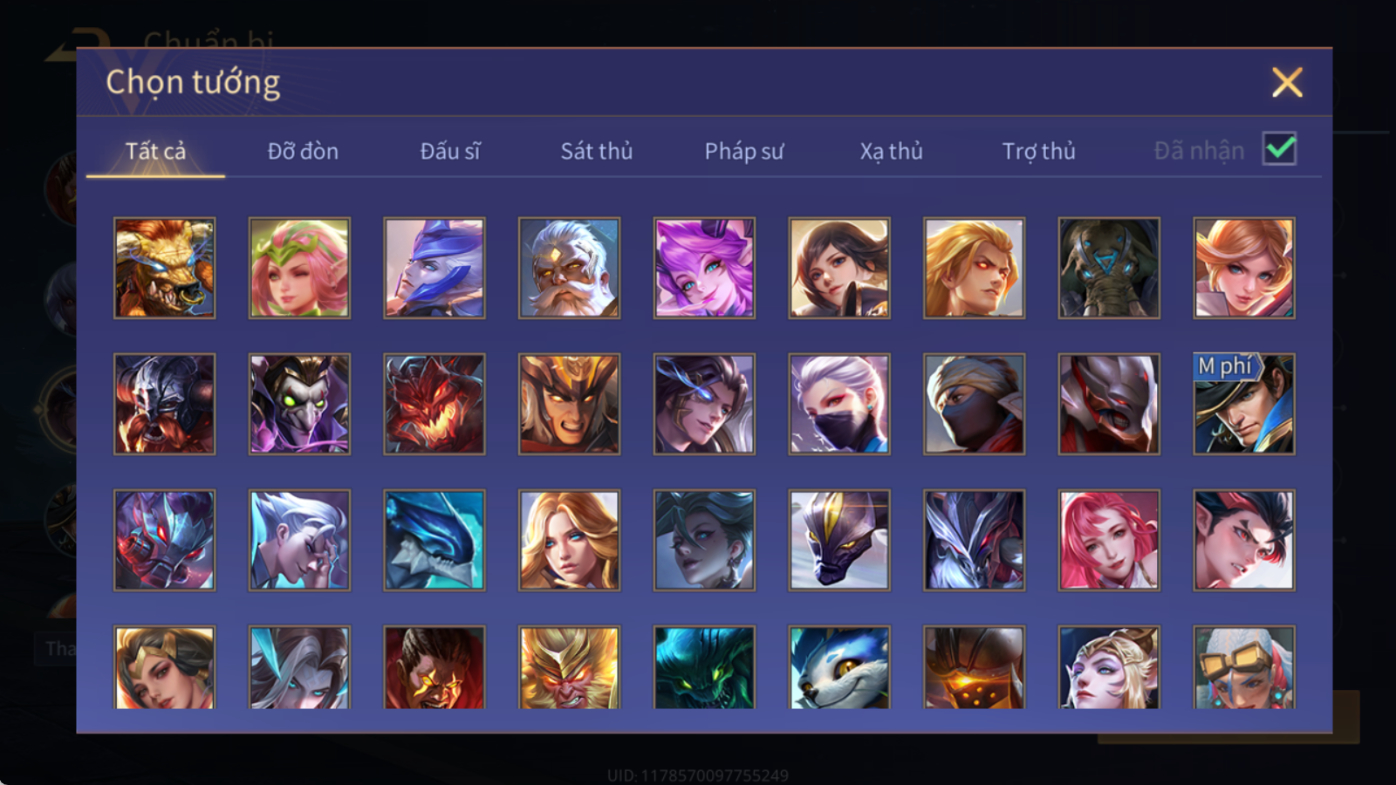Screen dimensions: 1396x785
Task: Pick the blue raccoon hero portrait
Action: click(x=839, y=668)
